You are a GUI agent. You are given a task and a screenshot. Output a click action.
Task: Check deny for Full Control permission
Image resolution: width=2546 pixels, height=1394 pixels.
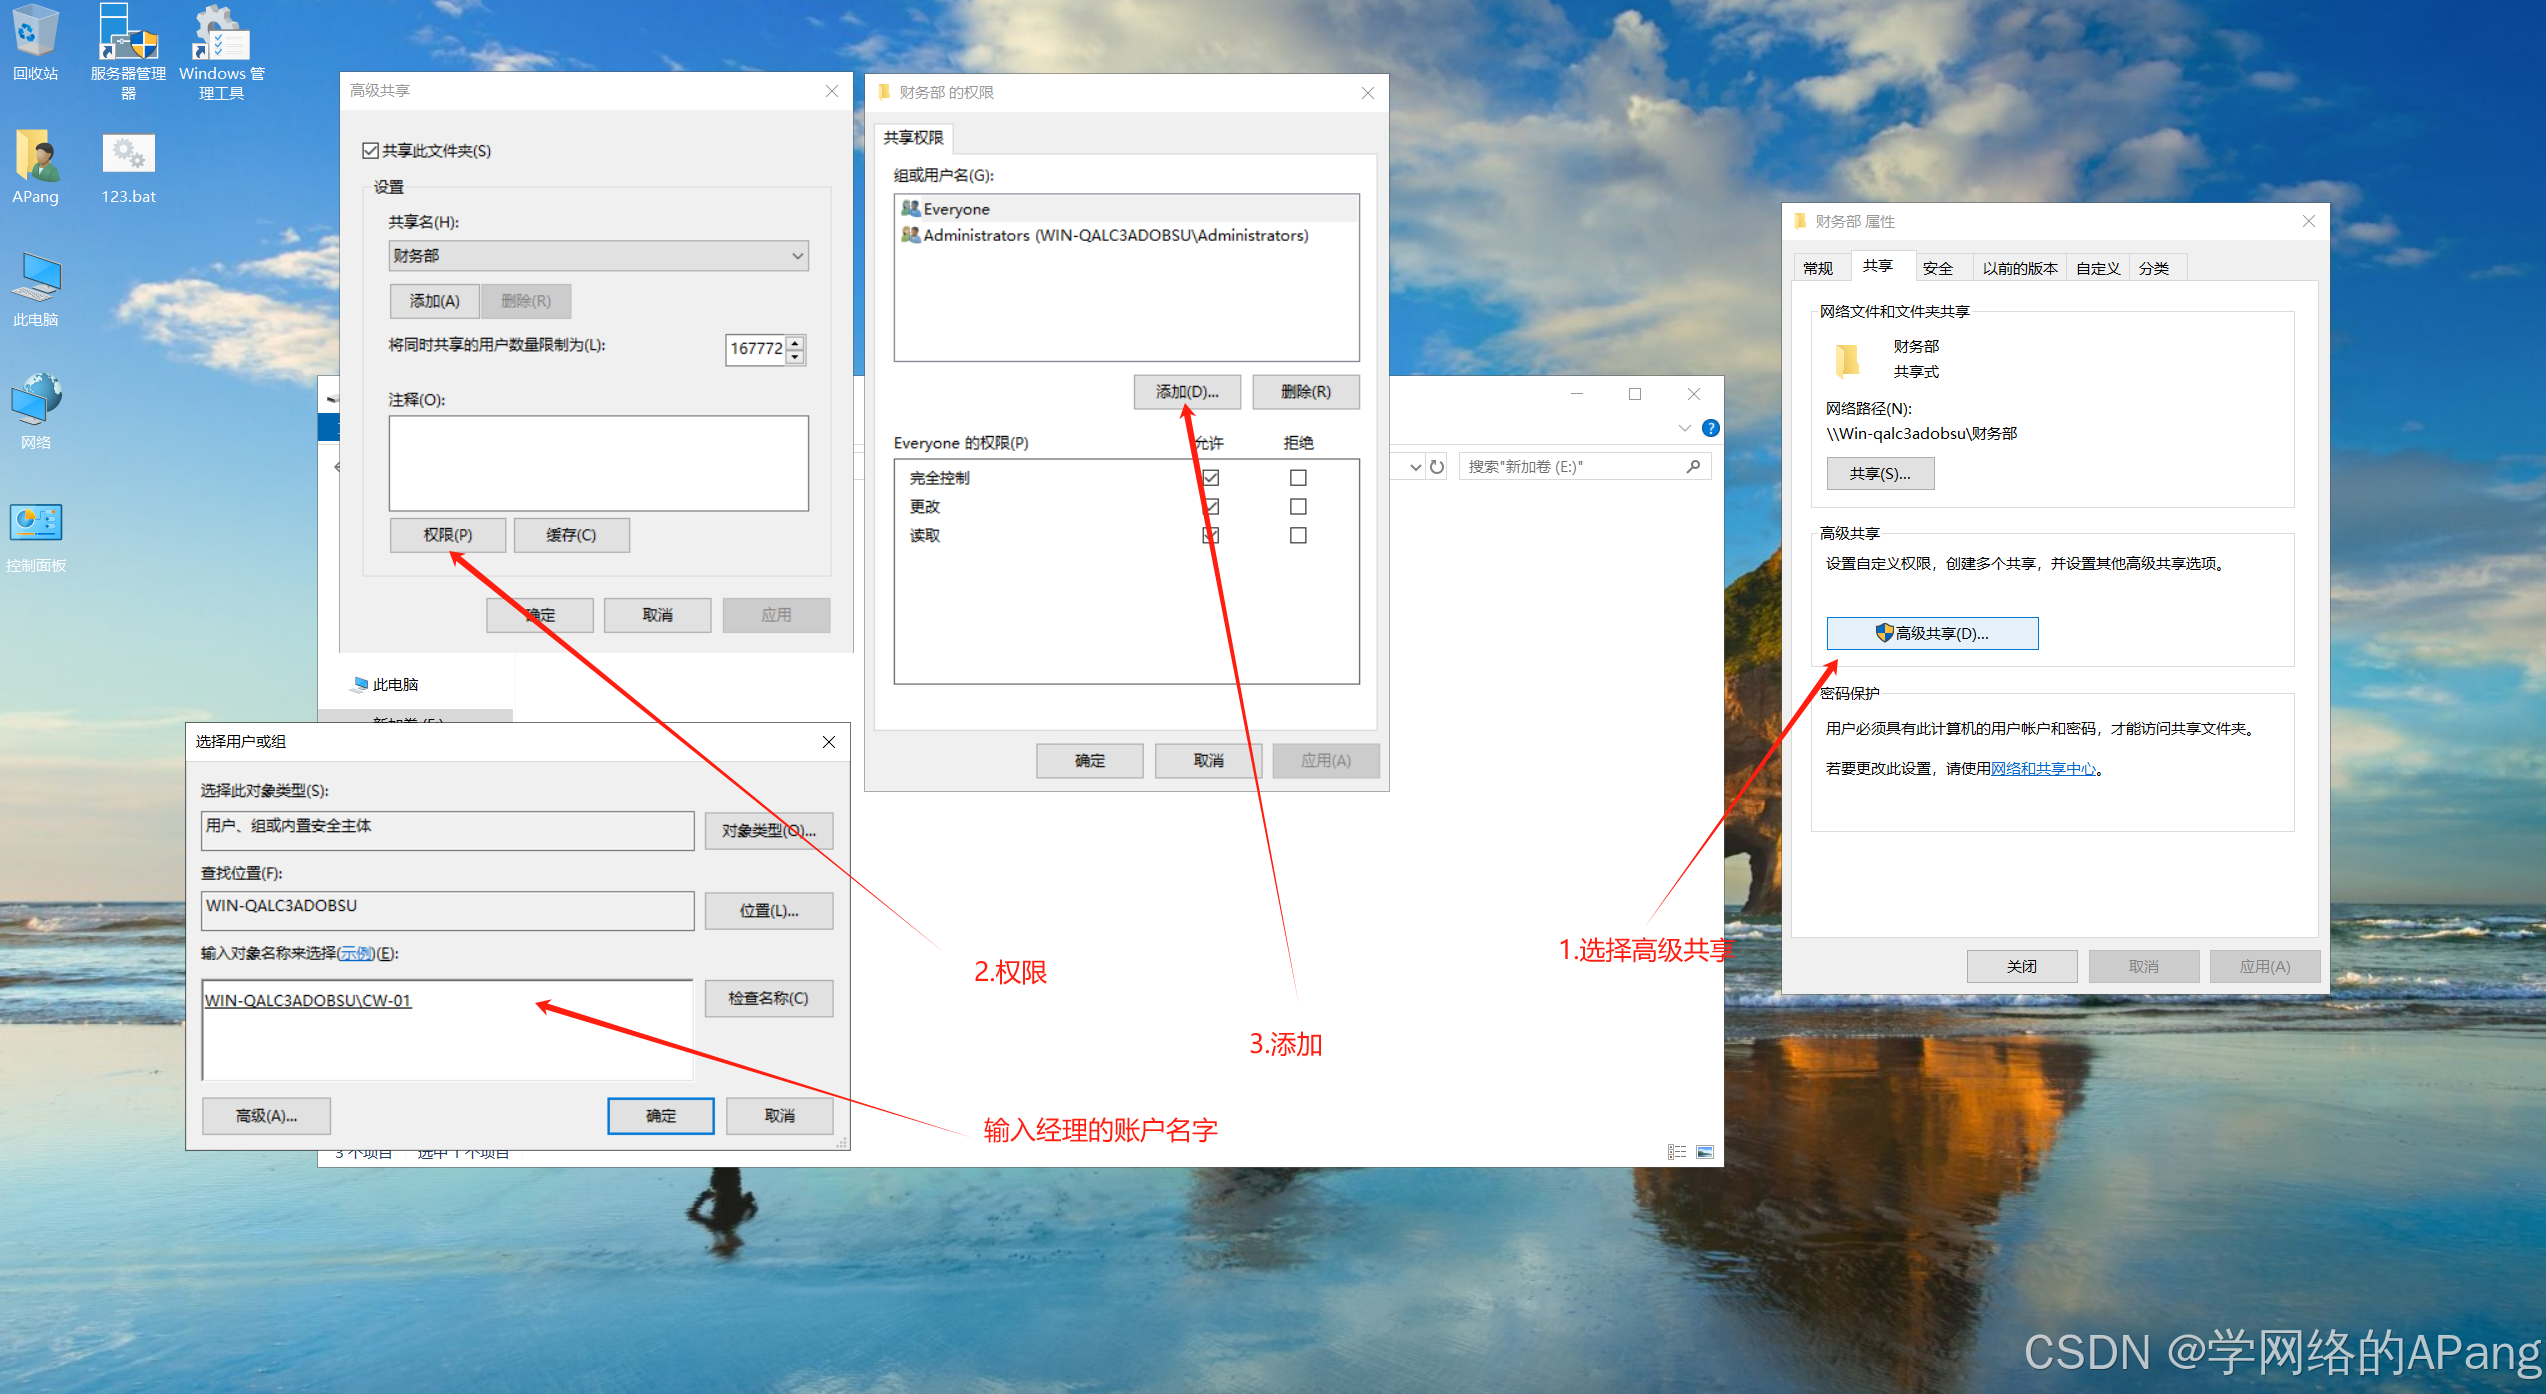point(1298,478)
